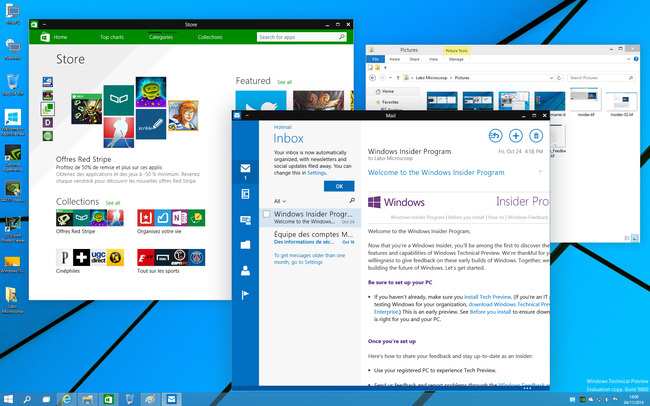The width and height of the screenshot is (650, 406).
Task: Open recent locations dropdown in Pictures explorer
Action: (390, 78)
